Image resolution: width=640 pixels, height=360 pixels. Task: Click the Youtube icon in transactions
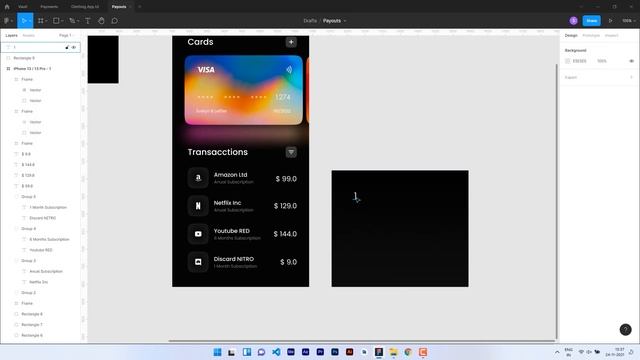coord(198,234)
